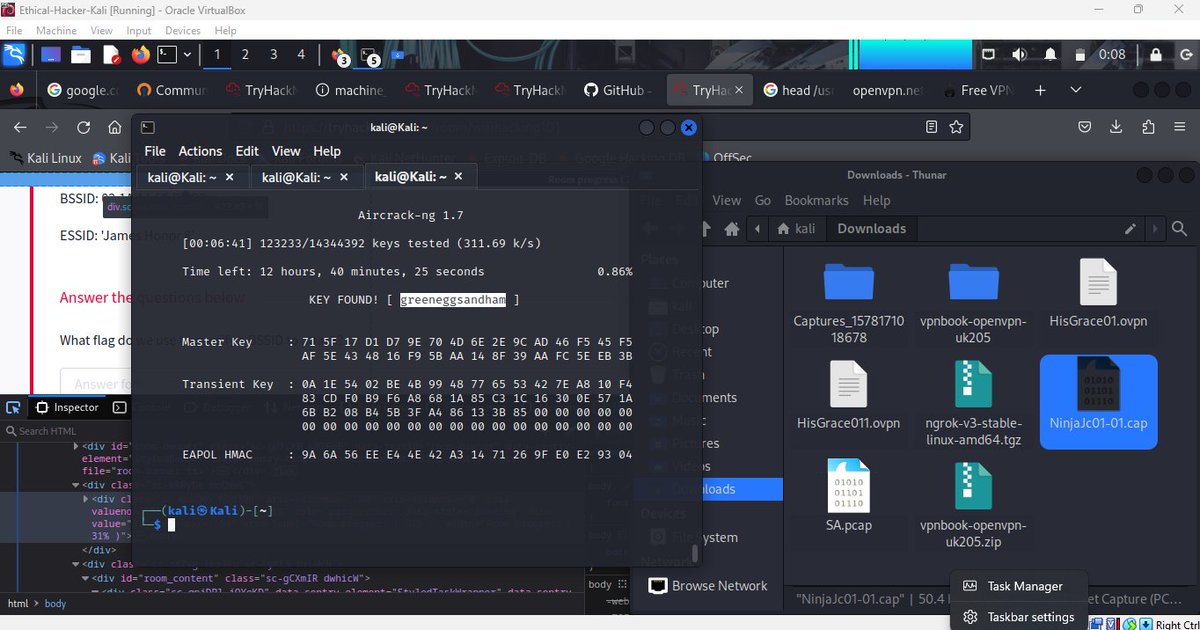Launch the text editor from the panel
1200x630 pixels.
tap(111, 54)
